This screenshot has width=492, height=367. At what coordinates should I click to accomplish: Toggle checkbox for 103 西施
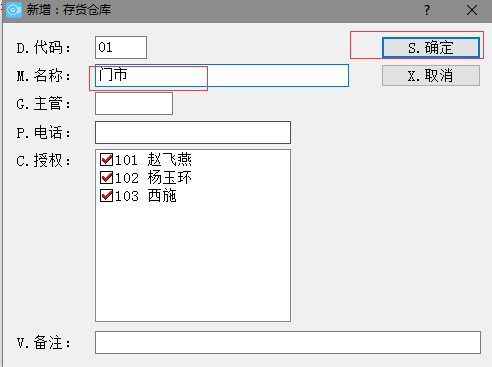(x=106, y=196)
